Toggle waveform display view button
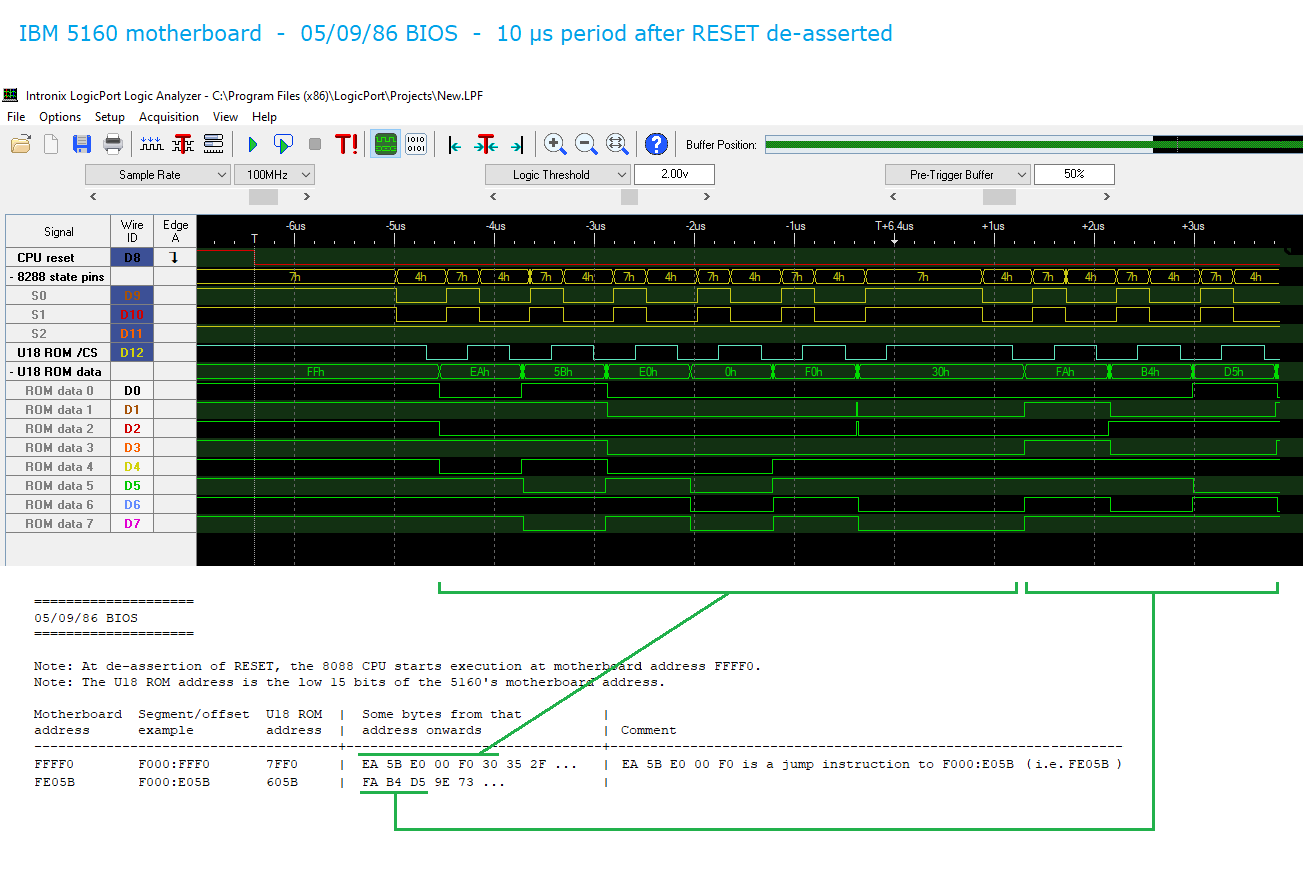The width and height of the screenshot is (1305, 881). (x=386, y=144)
